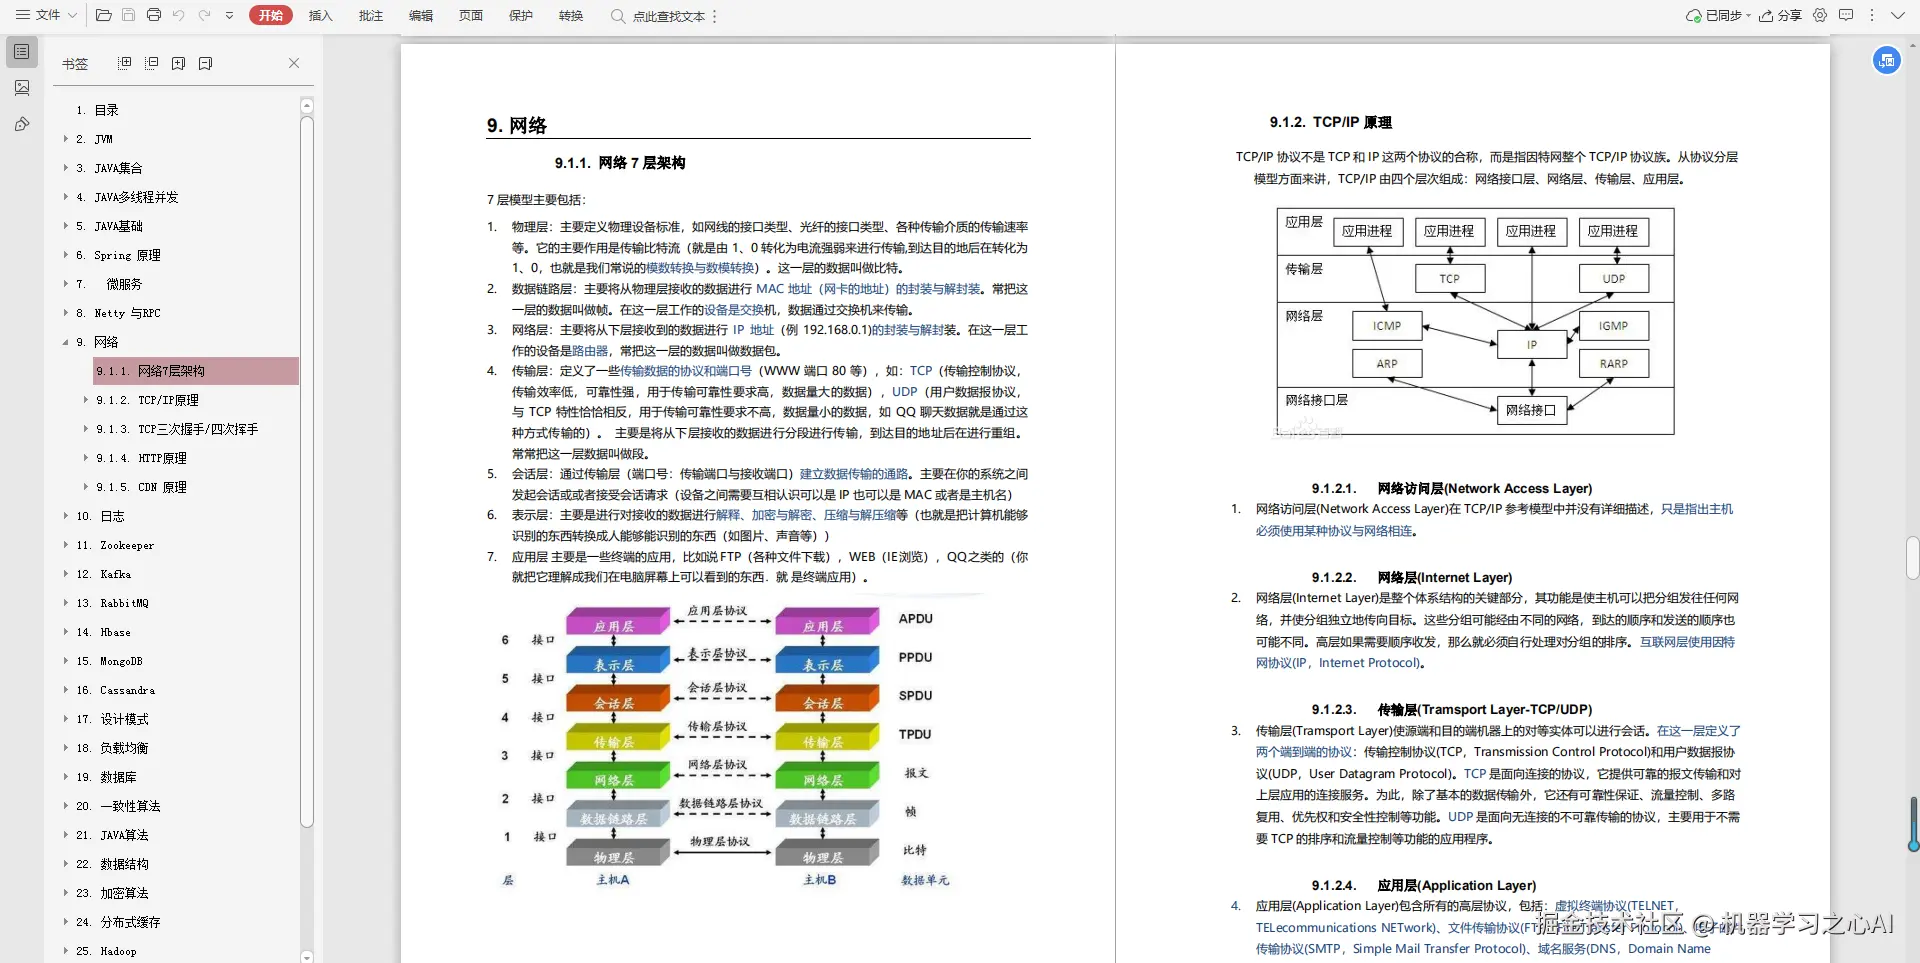1920x963 pixels.
Task: Open the pen signature sidebar icon
Action: 22,124
